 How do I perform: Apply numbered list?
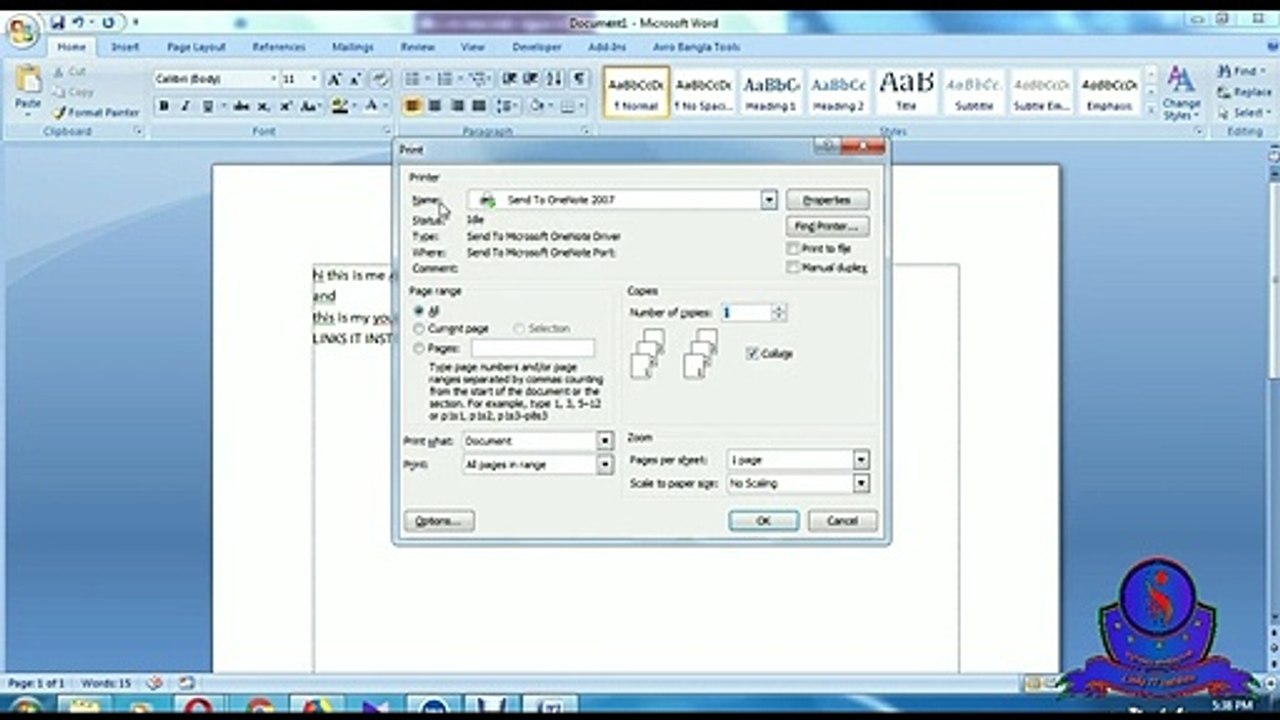click(445, 79)
